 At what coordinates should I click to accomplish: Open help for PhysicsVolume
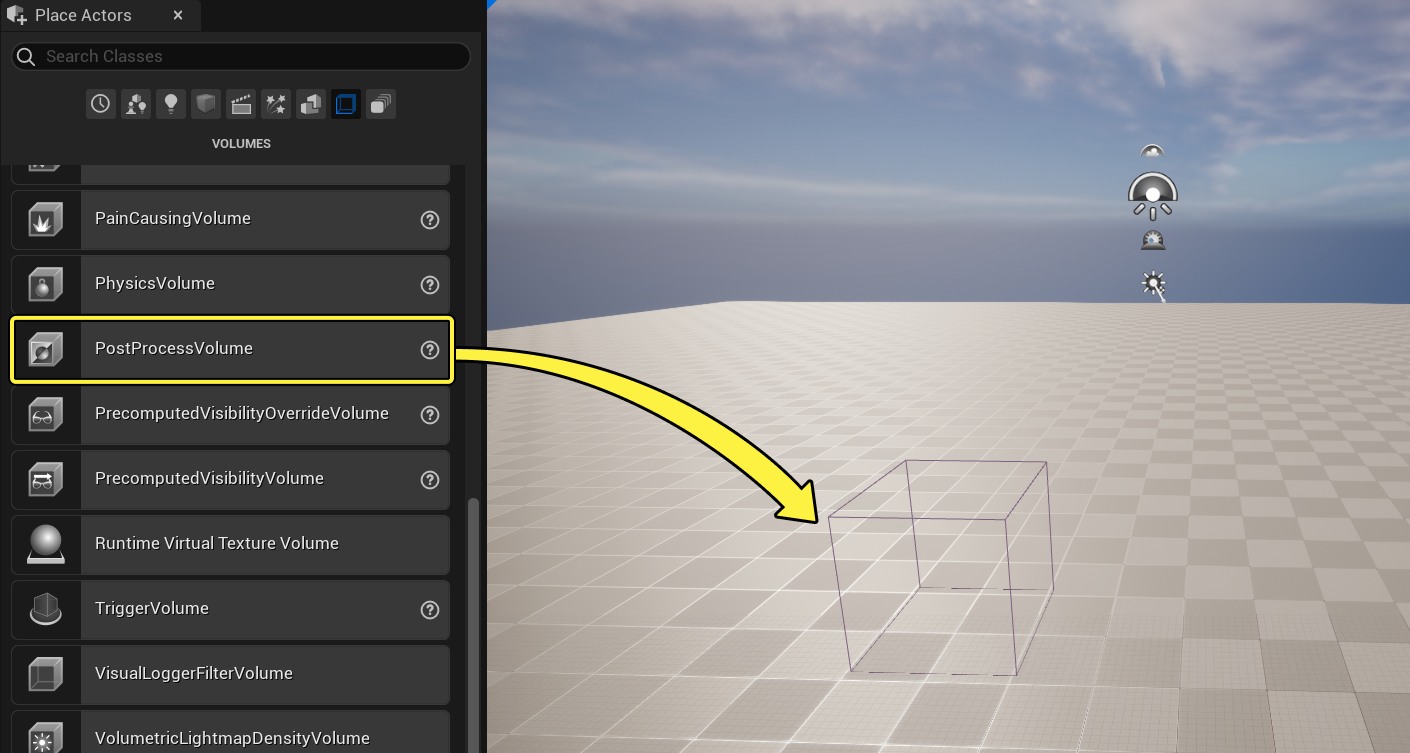pos(430,284)
